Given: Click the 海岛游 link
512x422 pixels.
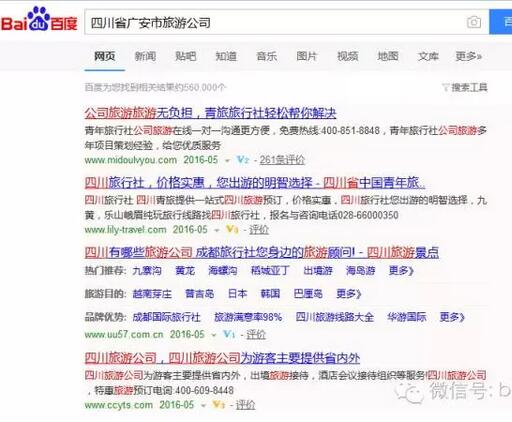Looking at the screenshot, I should pos(361,270).
